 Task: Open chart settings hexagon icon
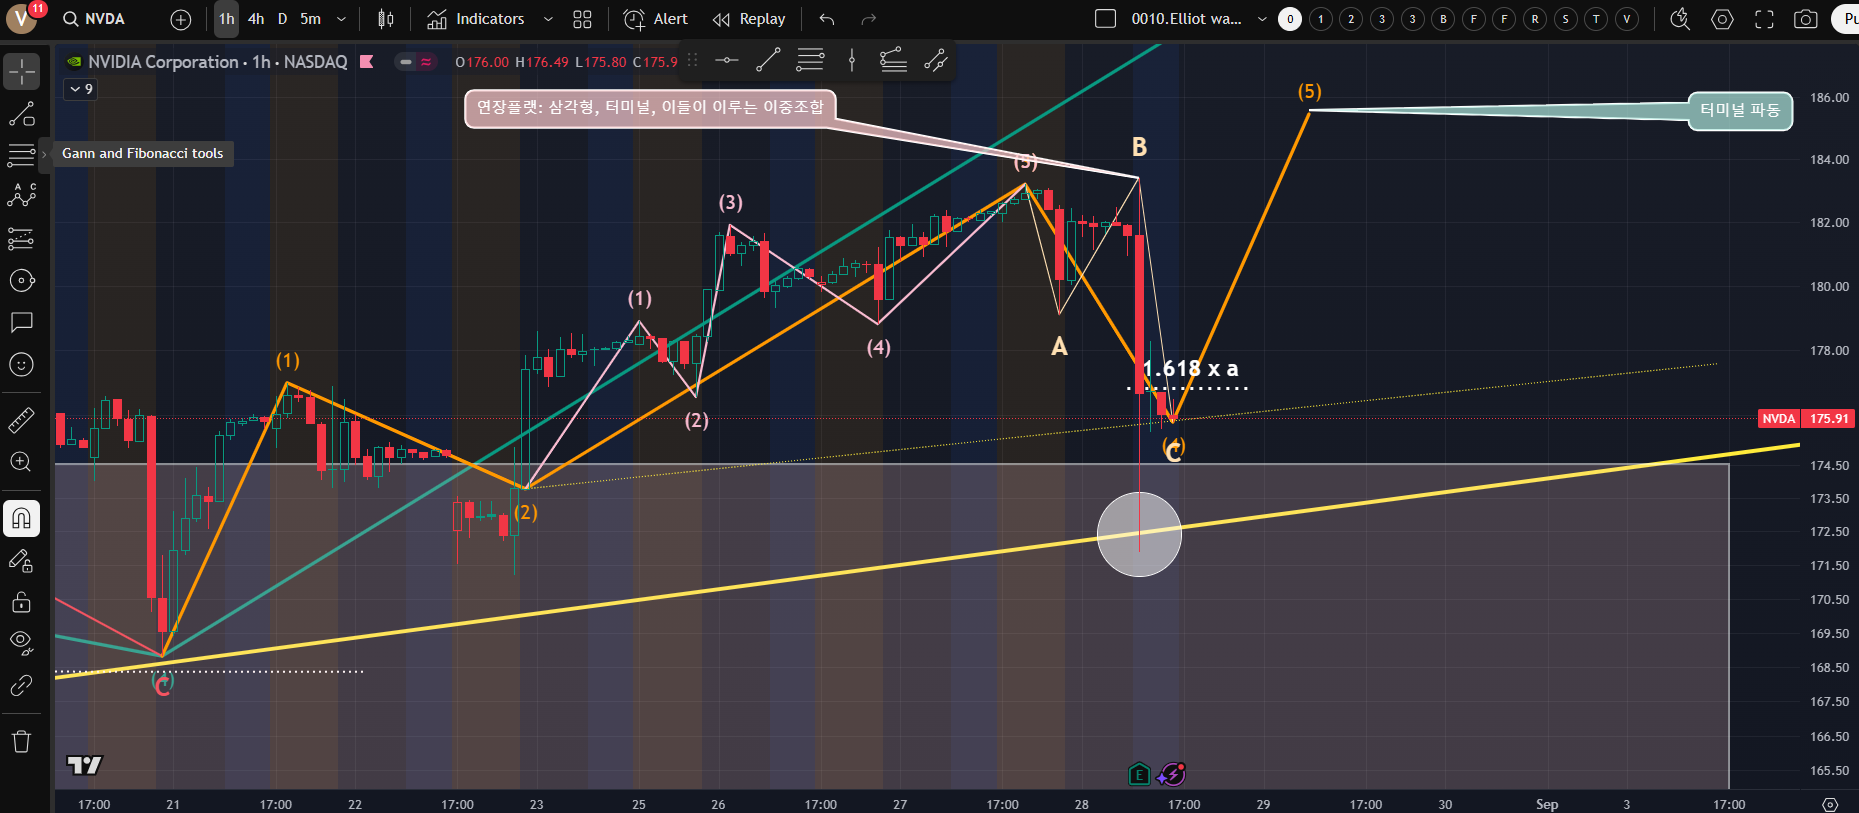(x=1722, y=19)
